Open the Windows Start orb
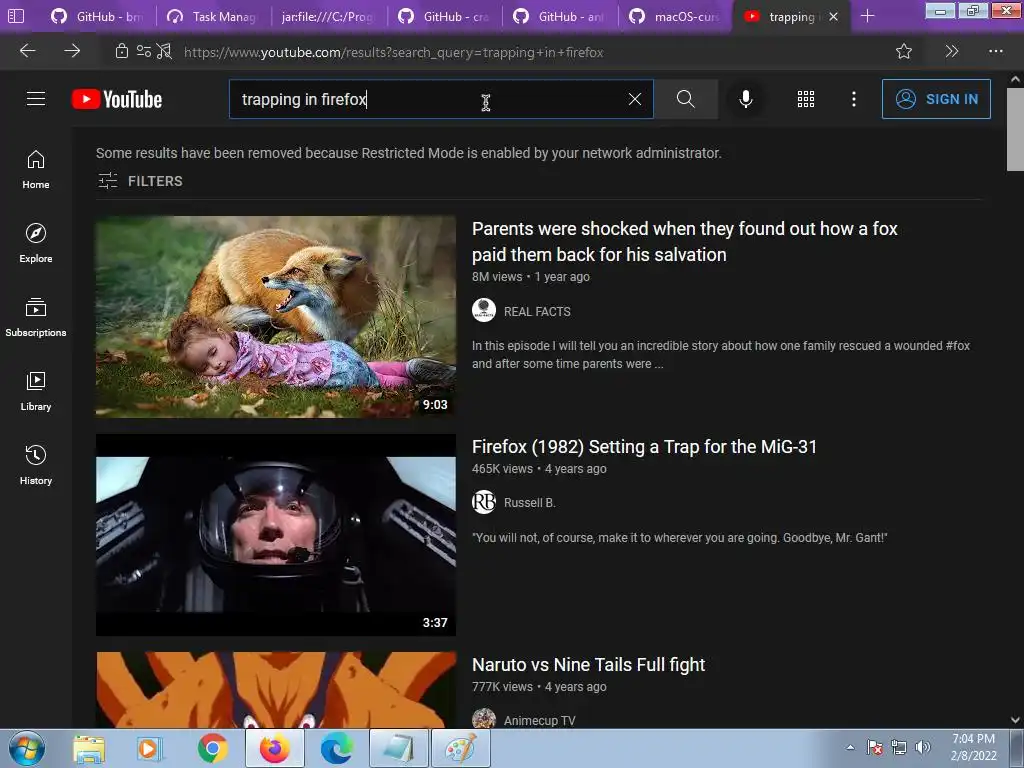 27,748
